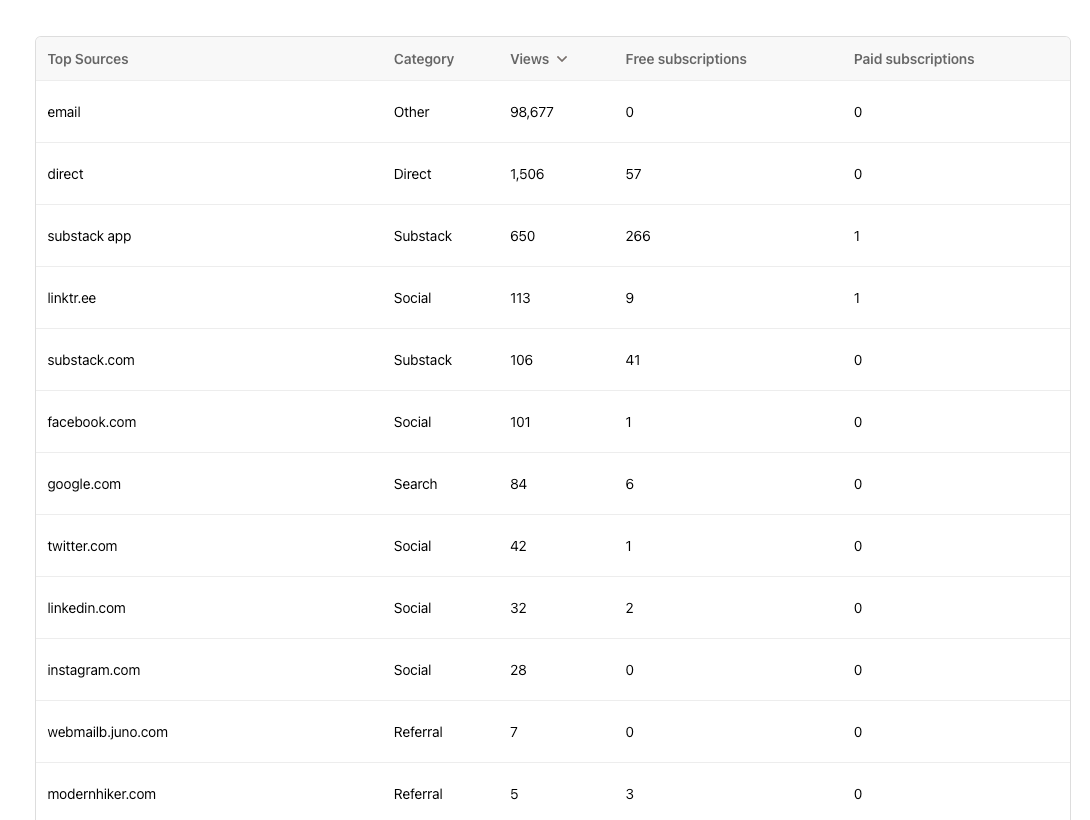Viewport: 1090px width, 820px height.
Task: Open the linktr.ee source entry
Action: (72, 298)
